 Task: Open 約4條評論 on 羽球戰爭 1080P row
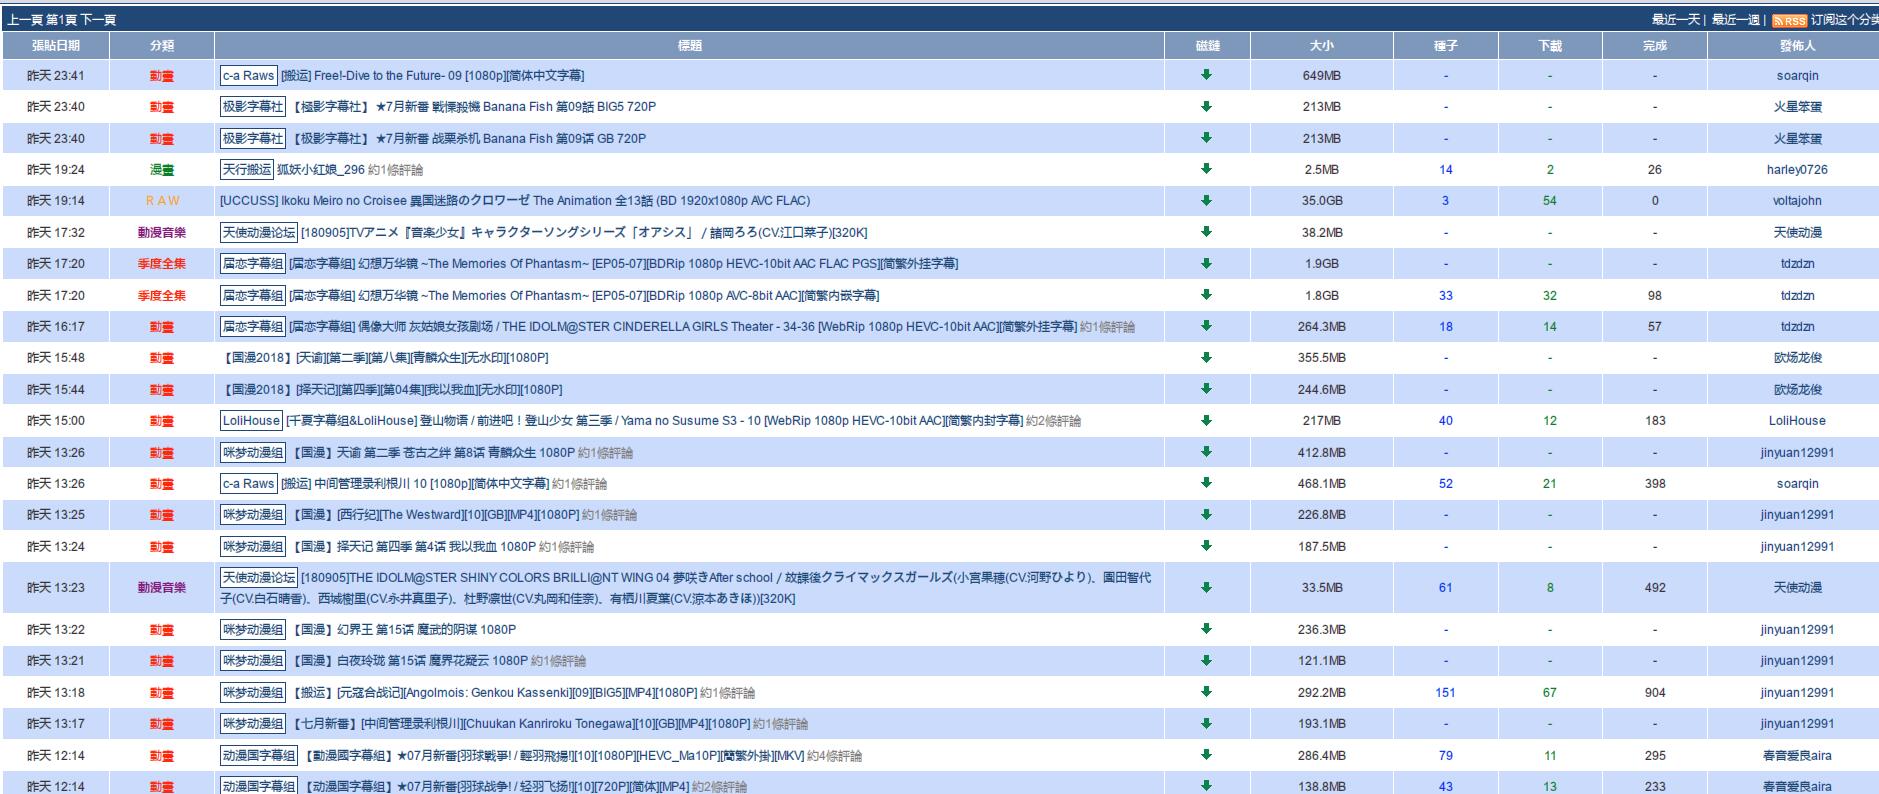[x=834, y=755]
